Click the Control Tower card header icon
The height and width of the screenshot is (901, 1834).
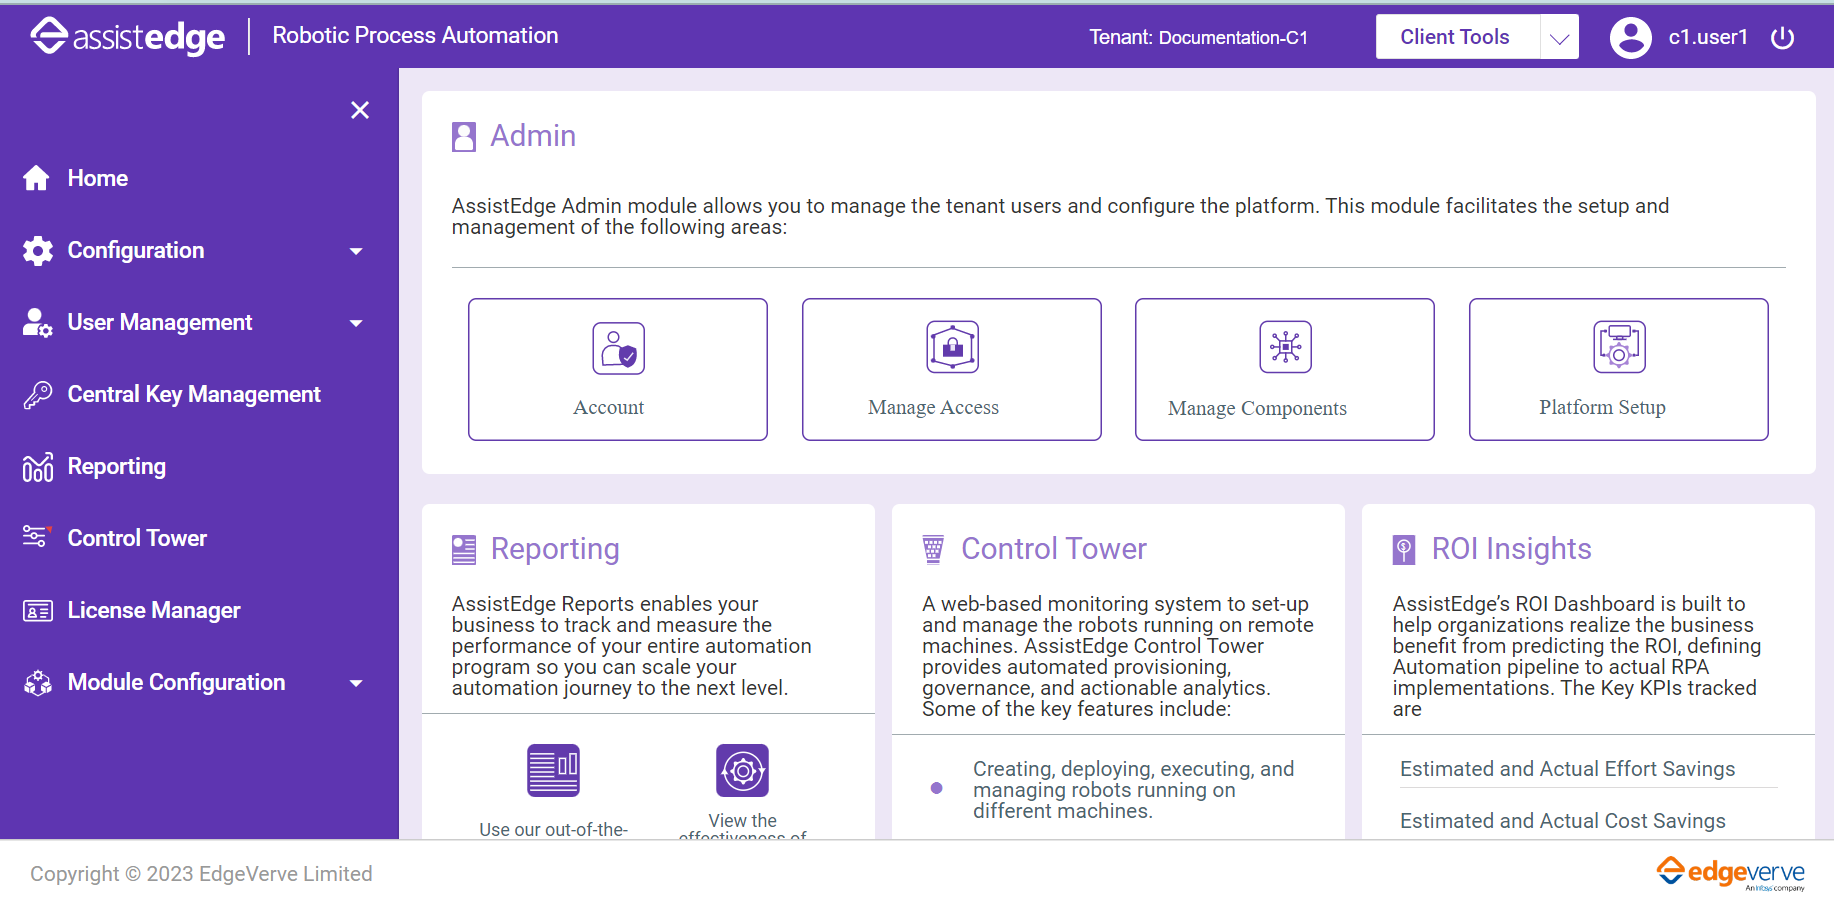click(933, 549)
